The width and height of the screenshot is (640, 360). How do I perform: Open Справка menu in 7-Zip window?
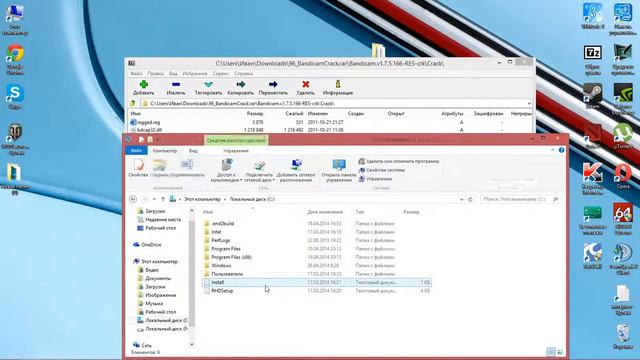click(x=244, y=73)
